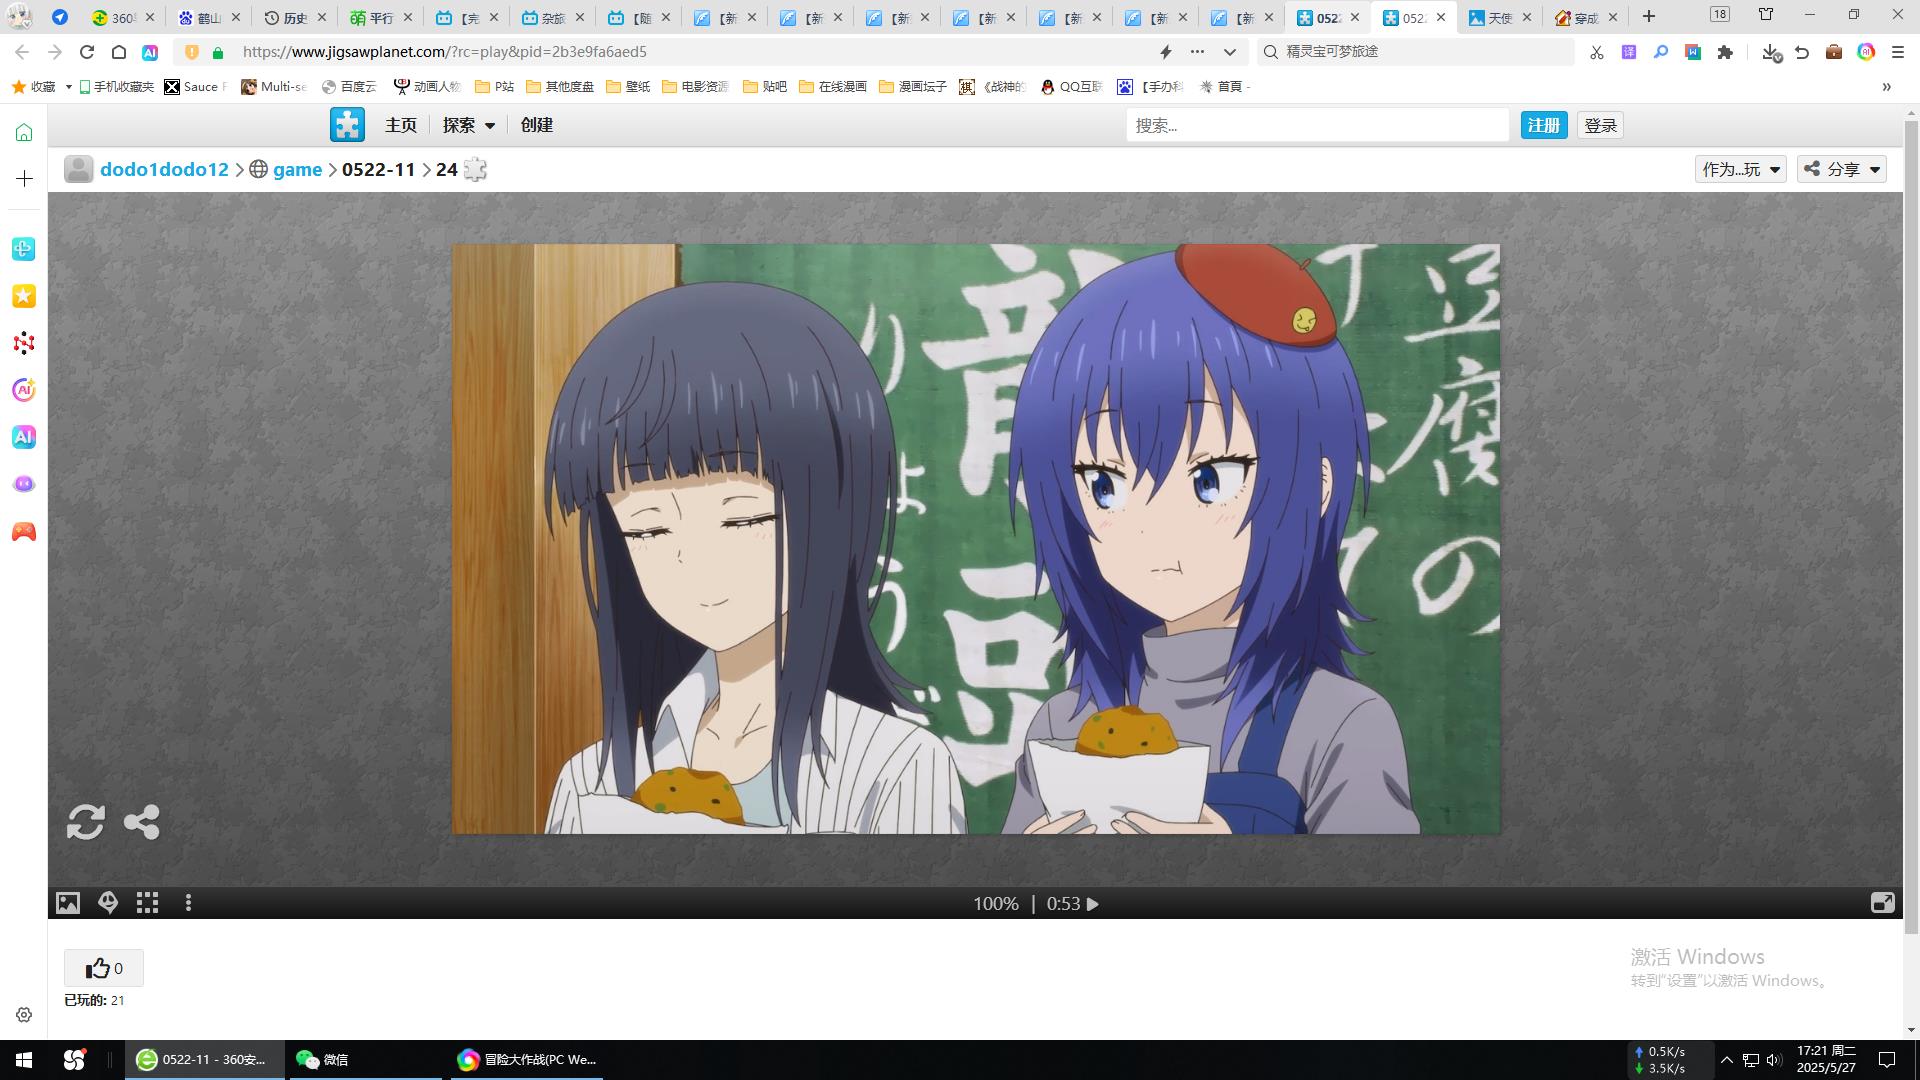
Task: Open the 其他度盘 bookmark folder
Action: 560,87
